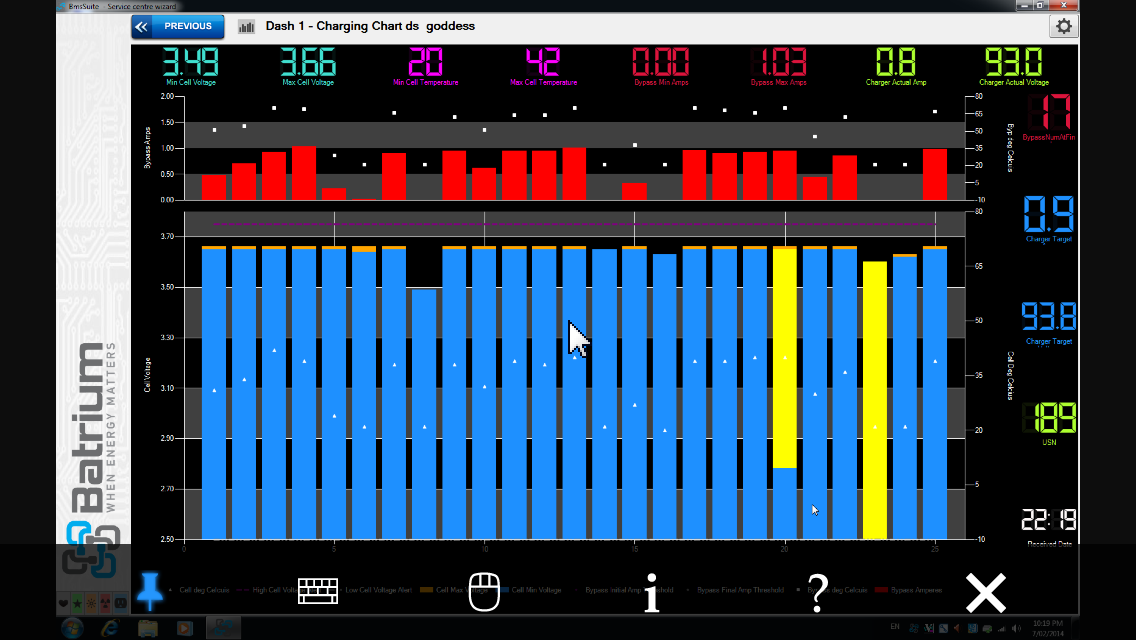Open the on-screen keyboard icon
This screenshot has width=1136, height=640.
click(x=318, y=591)
